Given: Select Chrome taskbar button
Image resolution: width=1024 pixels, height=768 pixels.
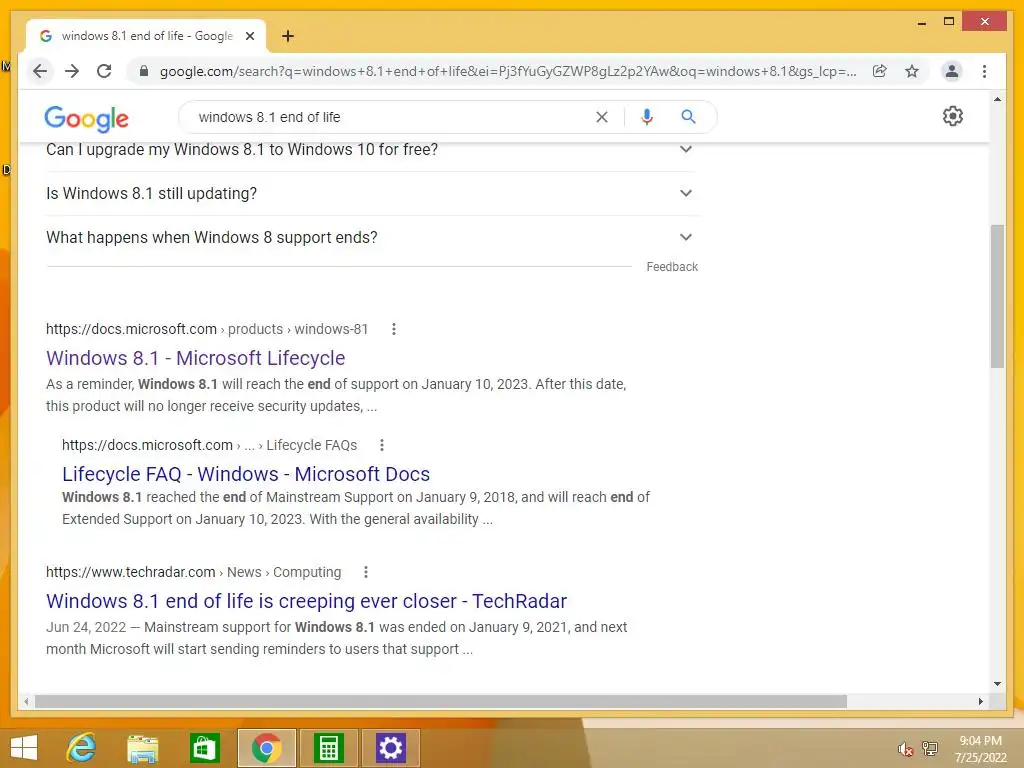Looking at the screenshot, I should coord(266,748).
